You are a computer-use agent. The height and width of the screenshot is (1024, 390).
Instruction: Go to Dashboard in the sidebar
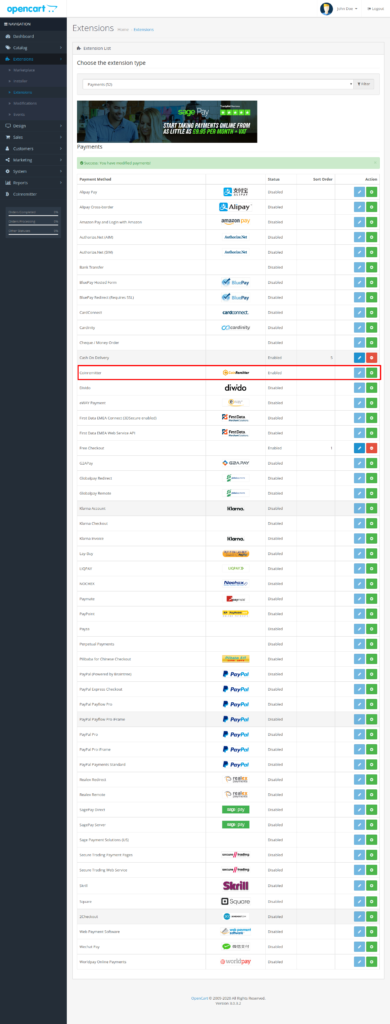tap(33, 36)
